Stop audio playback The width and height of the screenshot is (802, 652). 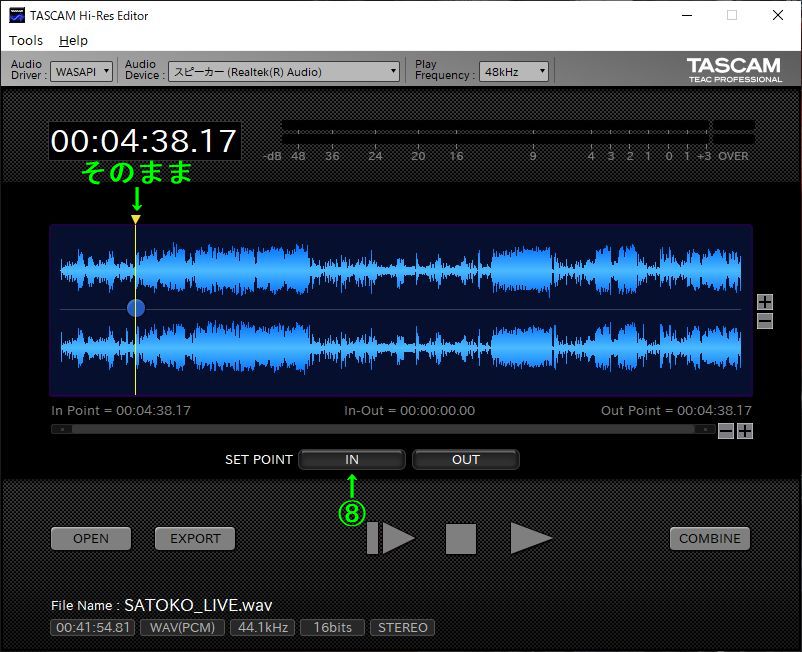461,538
